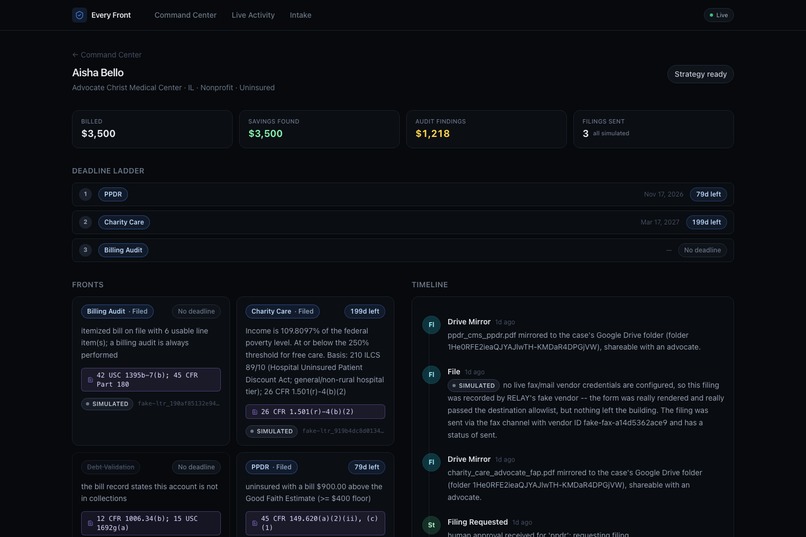Go back via the Command Center breadcrumb link
The width and height of the screenshot is (806, 537).
point(107,54)
